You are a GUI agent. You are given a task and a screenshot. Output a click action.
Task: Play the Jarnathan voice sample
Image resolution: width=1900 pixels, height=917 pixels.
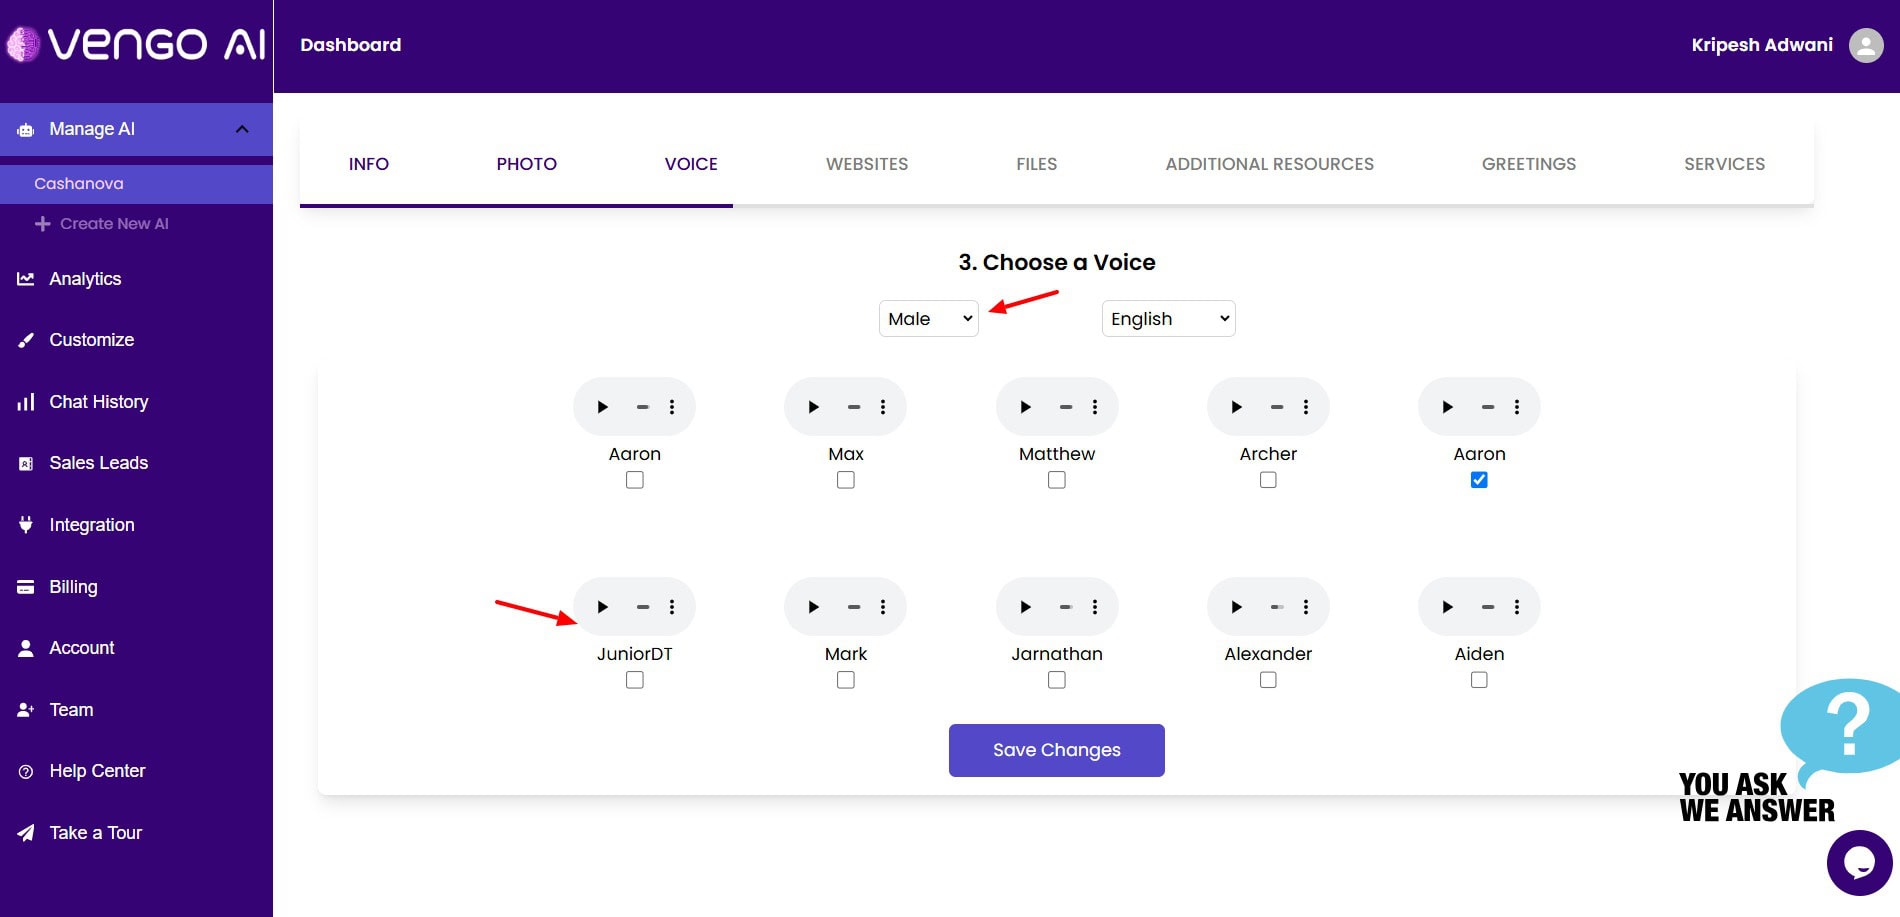point(1025,607)
